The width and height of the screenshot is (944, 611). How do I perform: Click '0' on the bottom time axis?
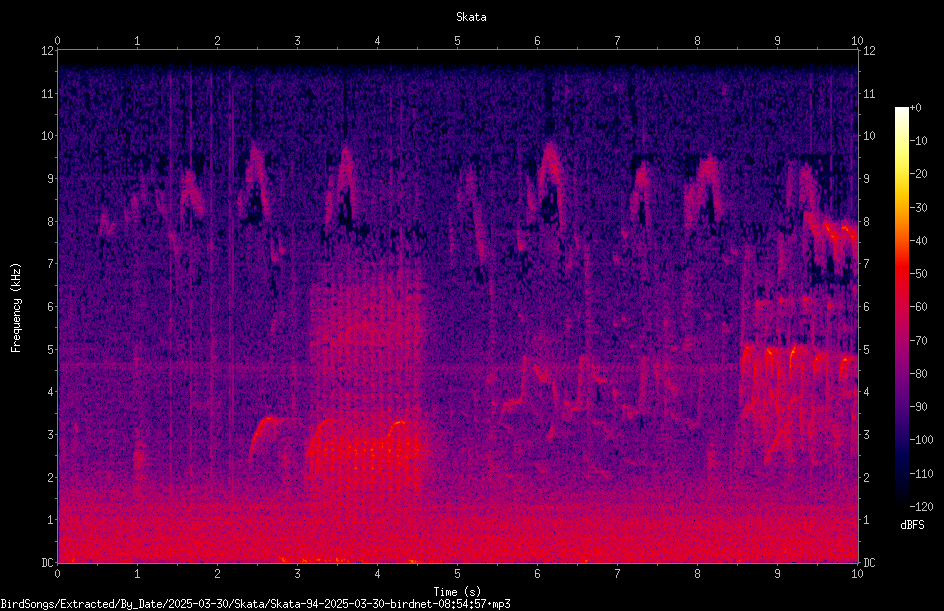[58, 574]
